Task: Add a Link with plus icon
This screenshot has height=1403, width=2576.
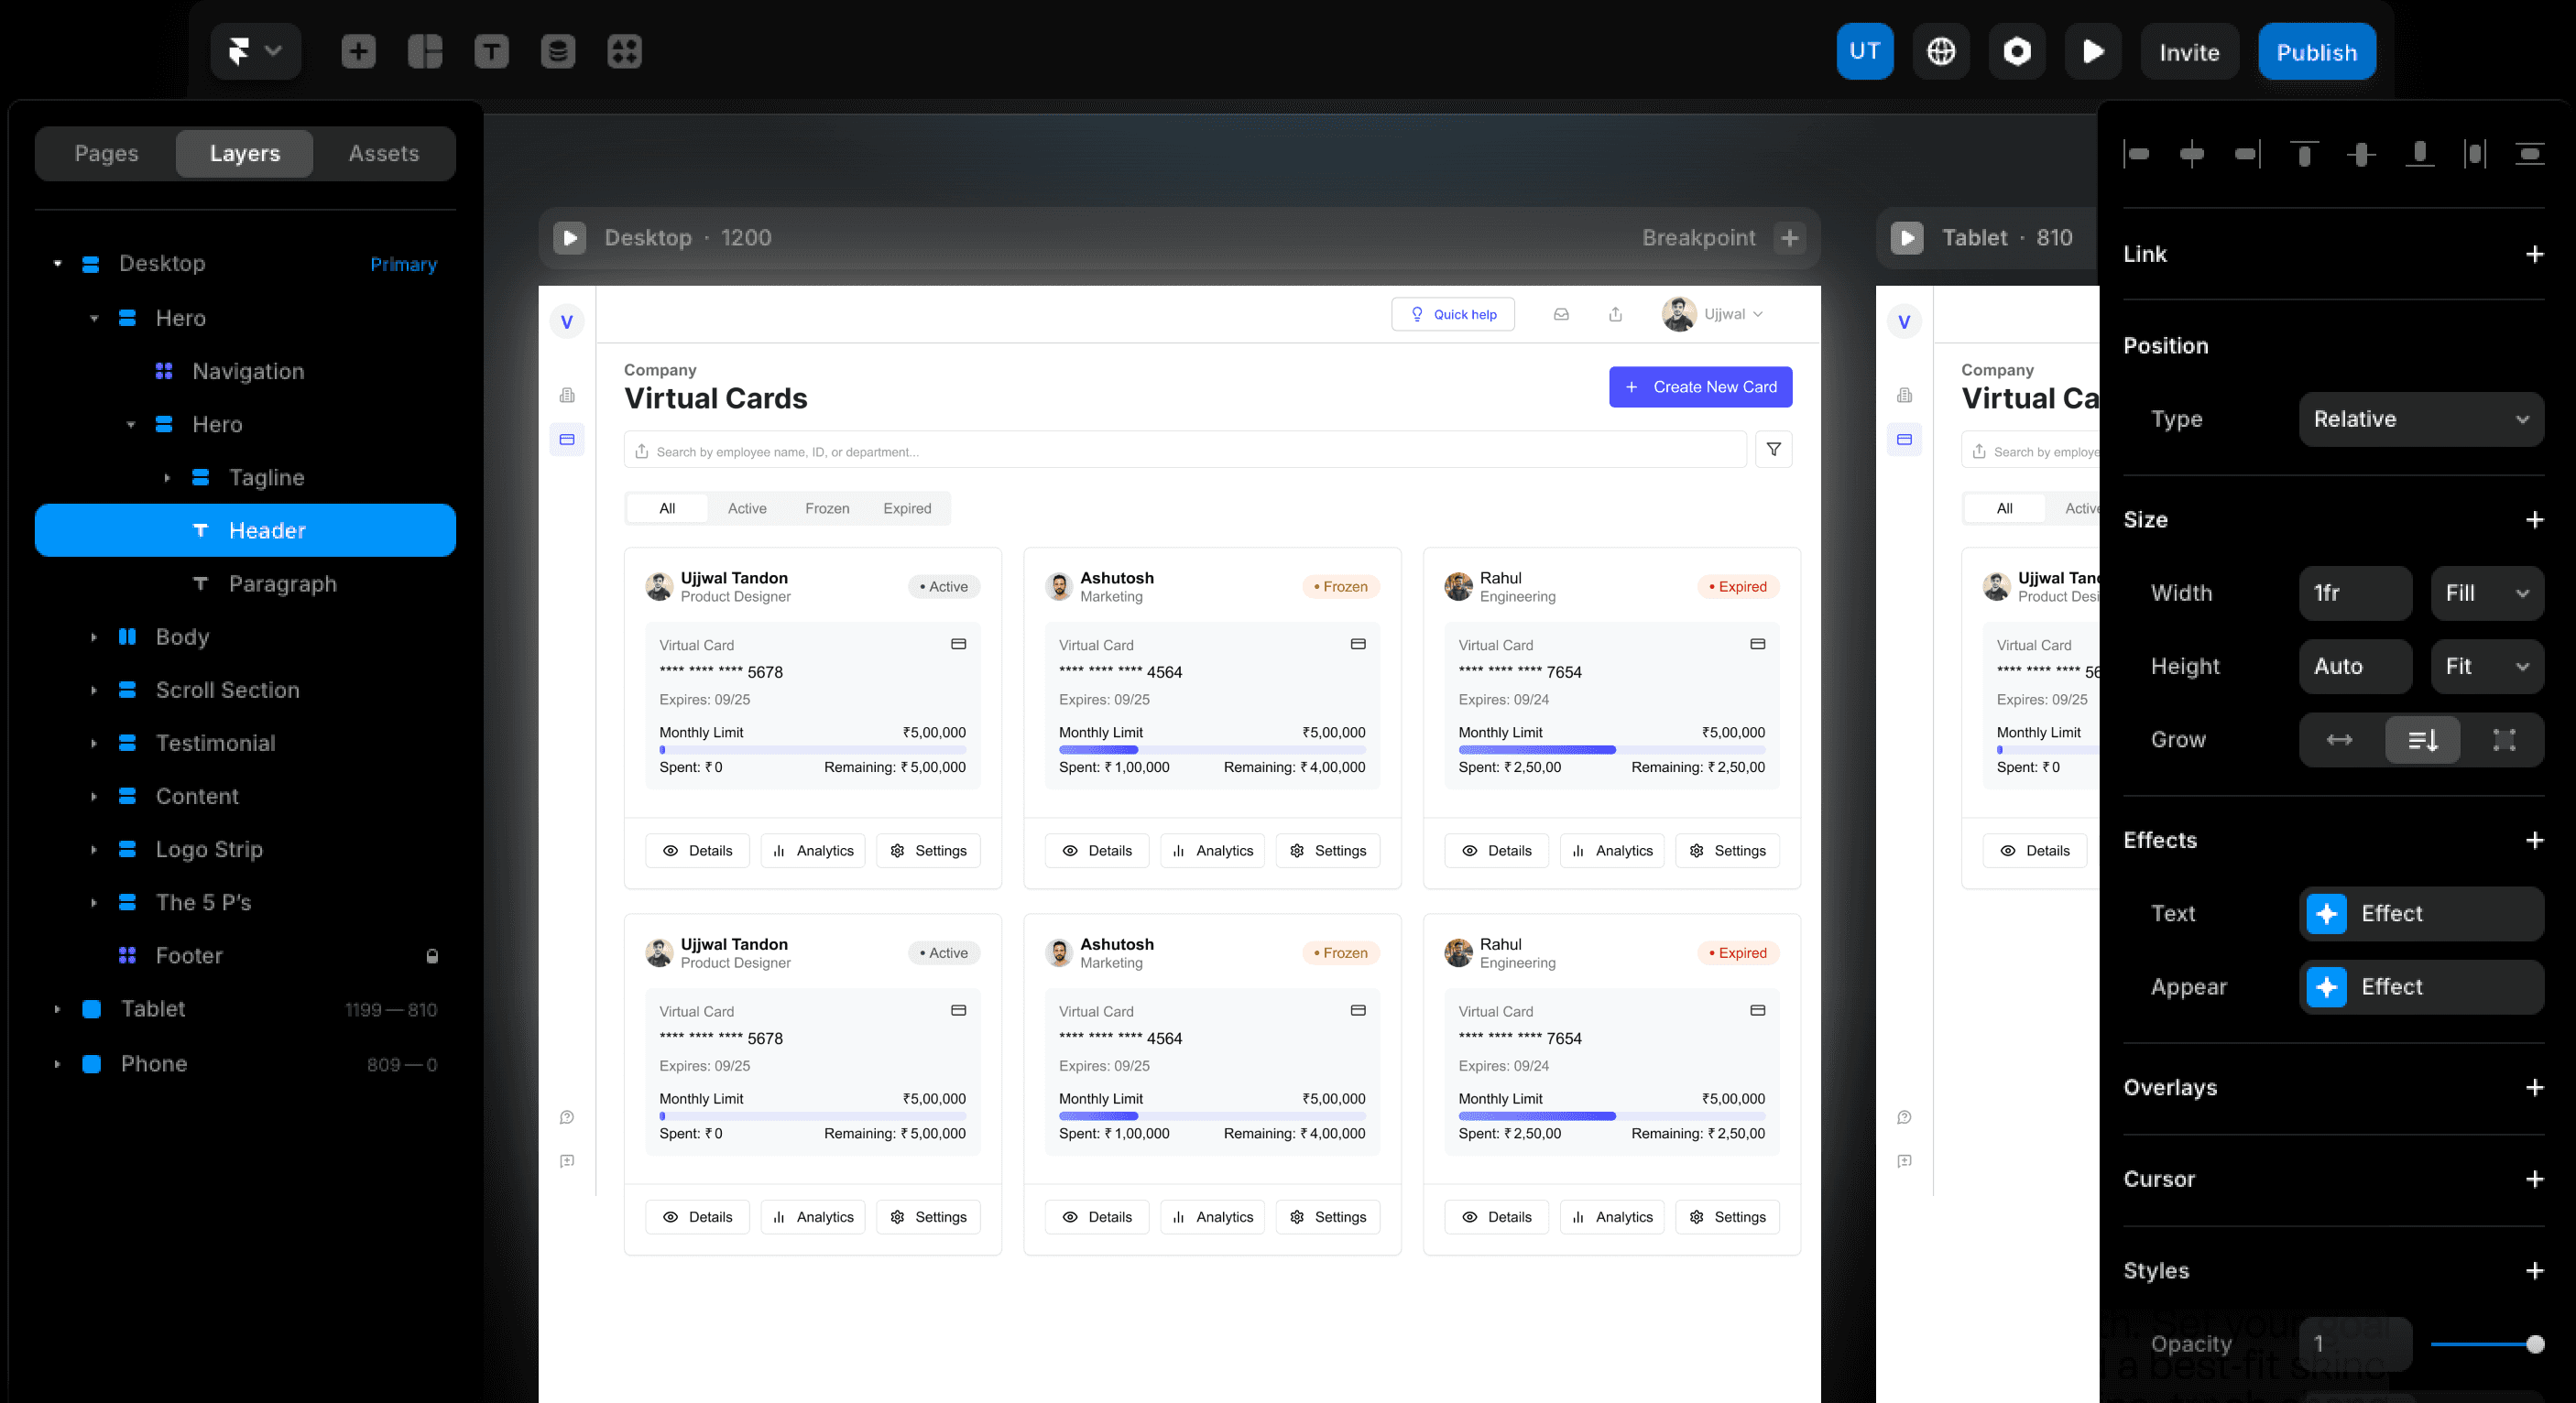Action: [x=2534, y=254]
